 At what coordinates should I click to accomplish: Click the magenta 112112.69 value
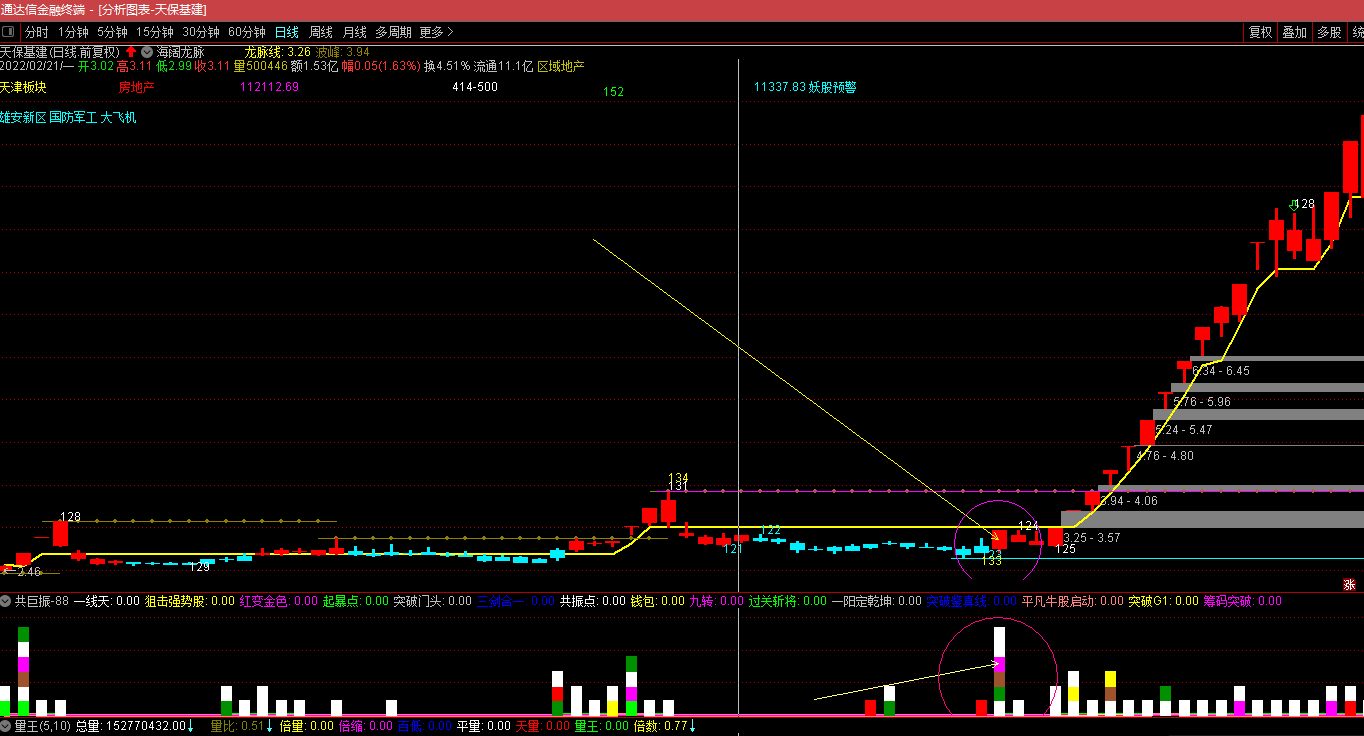[x=270, y=87]
